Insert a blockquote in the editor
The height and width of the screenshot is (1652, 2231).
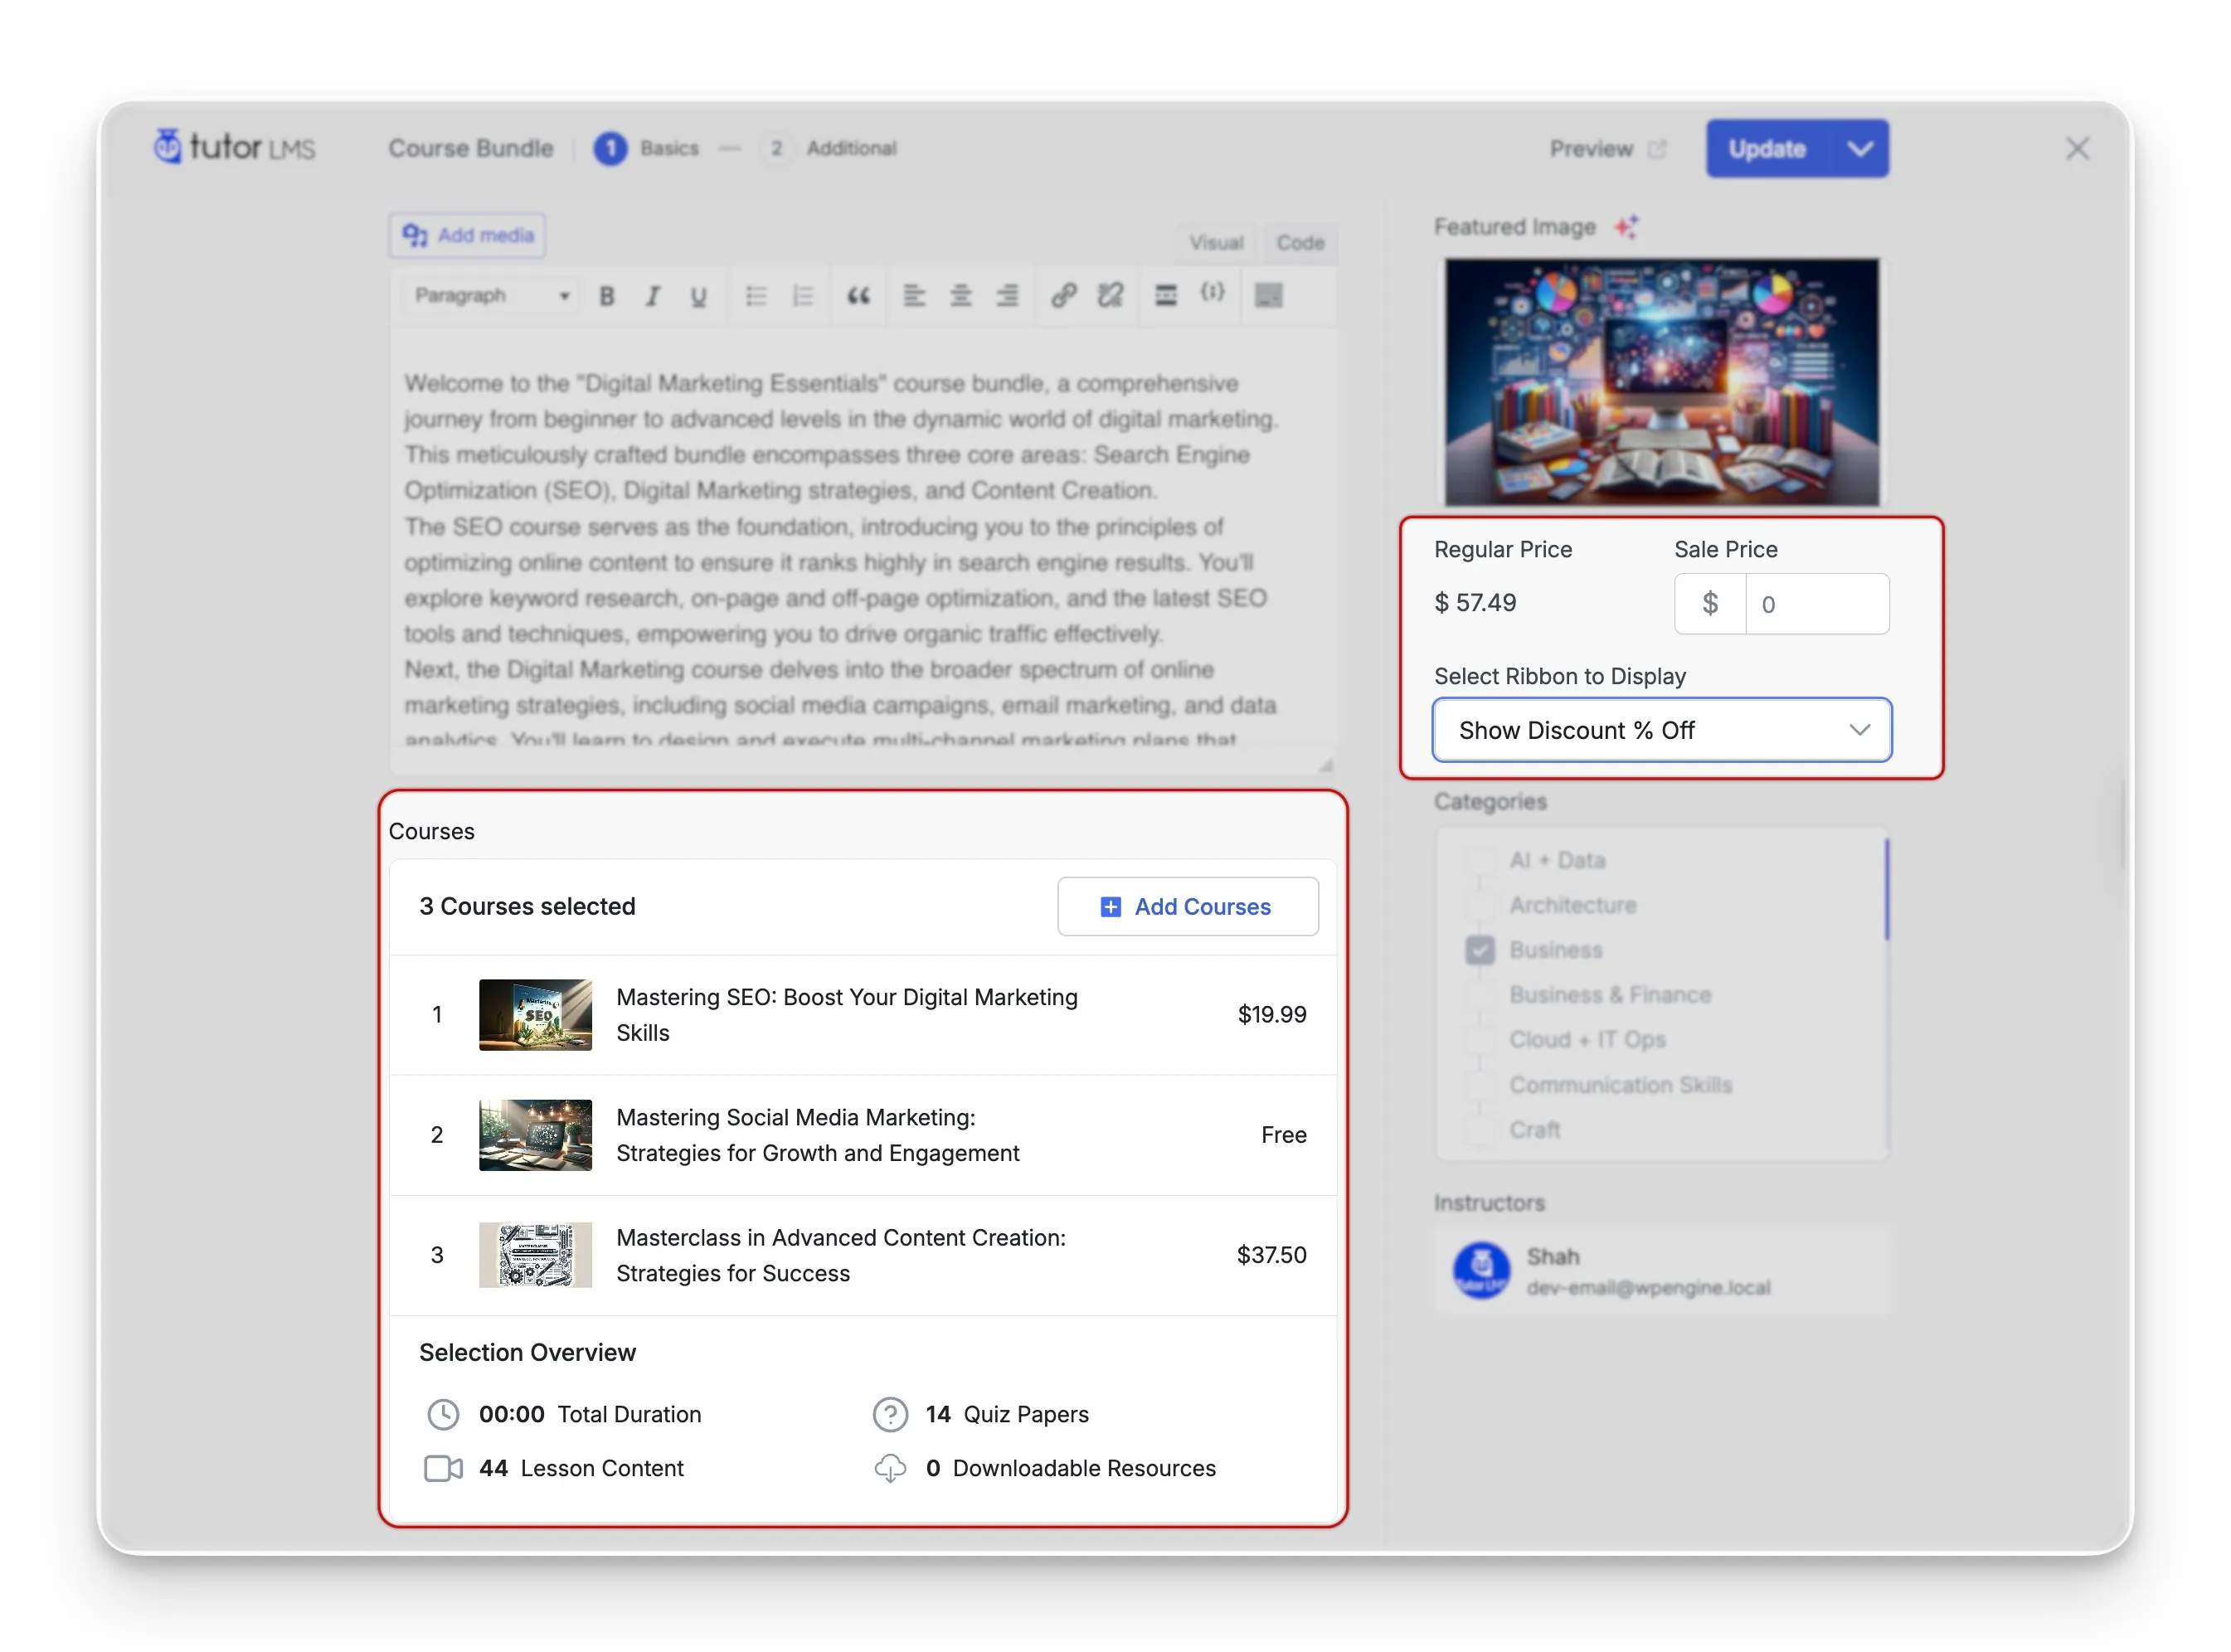point(858,296)
